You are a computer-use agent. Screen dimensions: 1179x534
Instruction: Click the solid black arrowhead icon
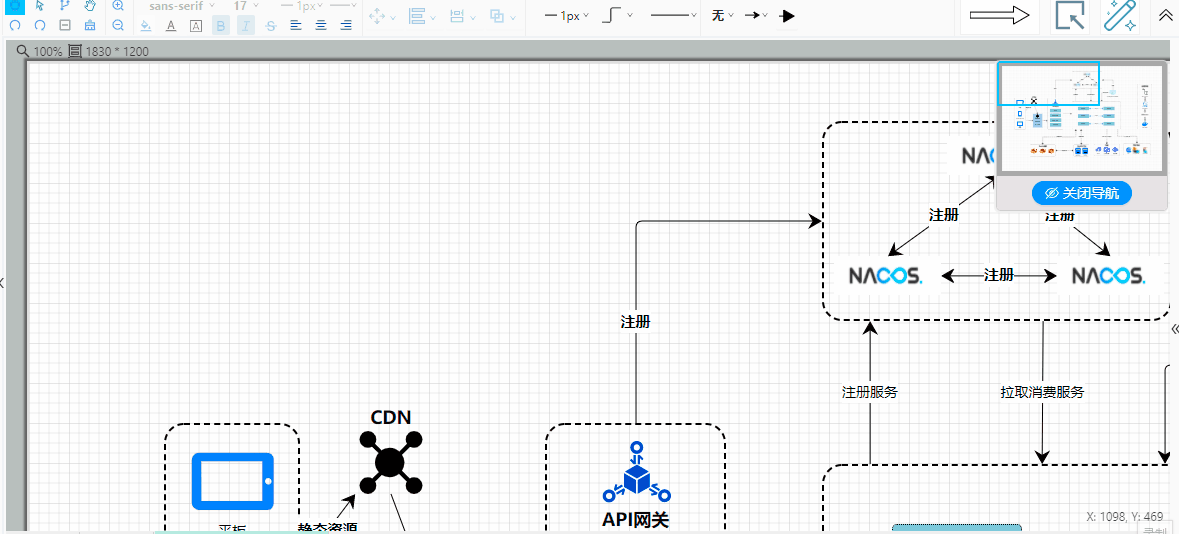[x=787, y=16]
